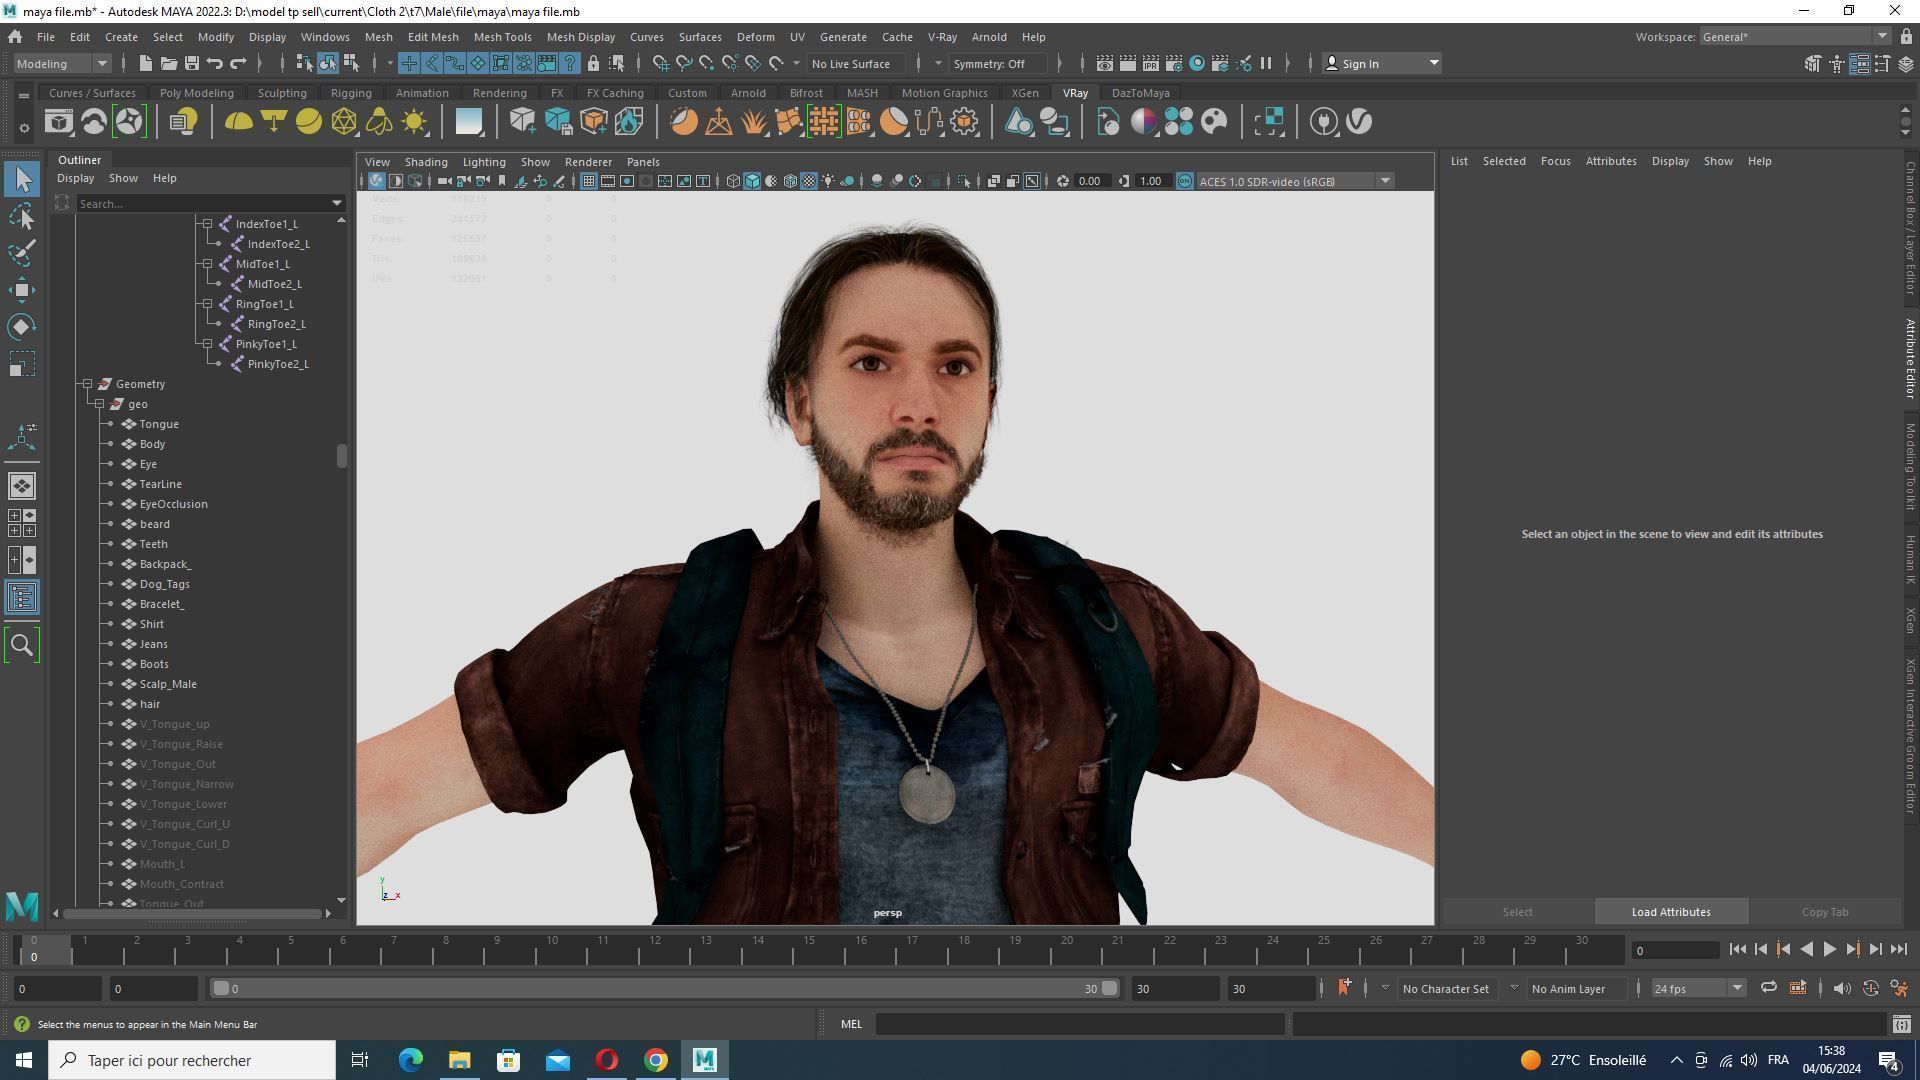This screenshot has width=1920, height=1080.
Task: Open the Outliner search filter dropdown arrow
Action: (x=337, y=203)
